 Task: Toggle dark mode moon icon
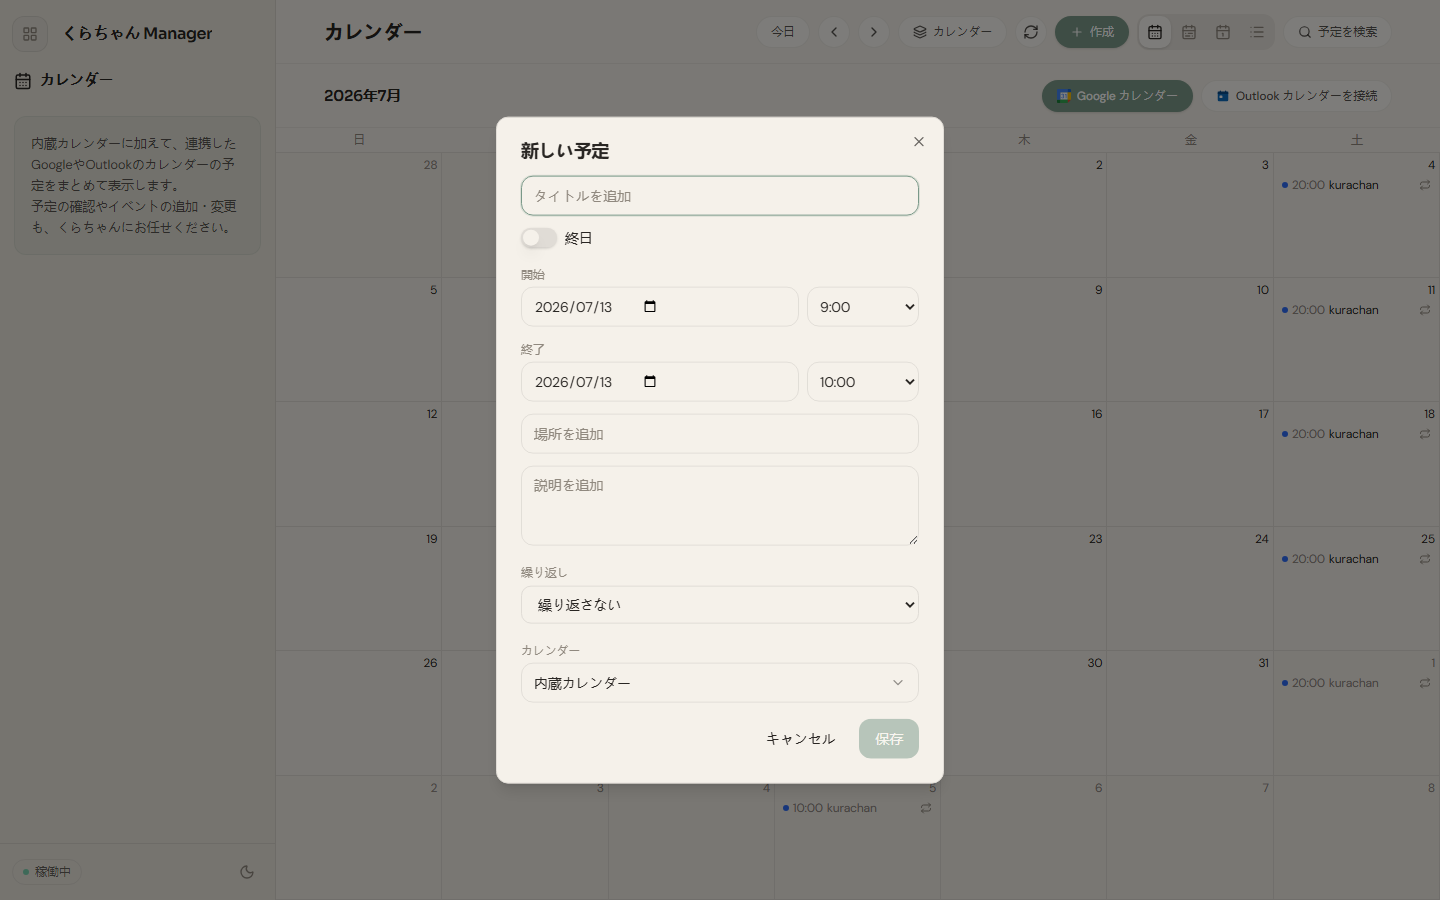click(247, 872)
